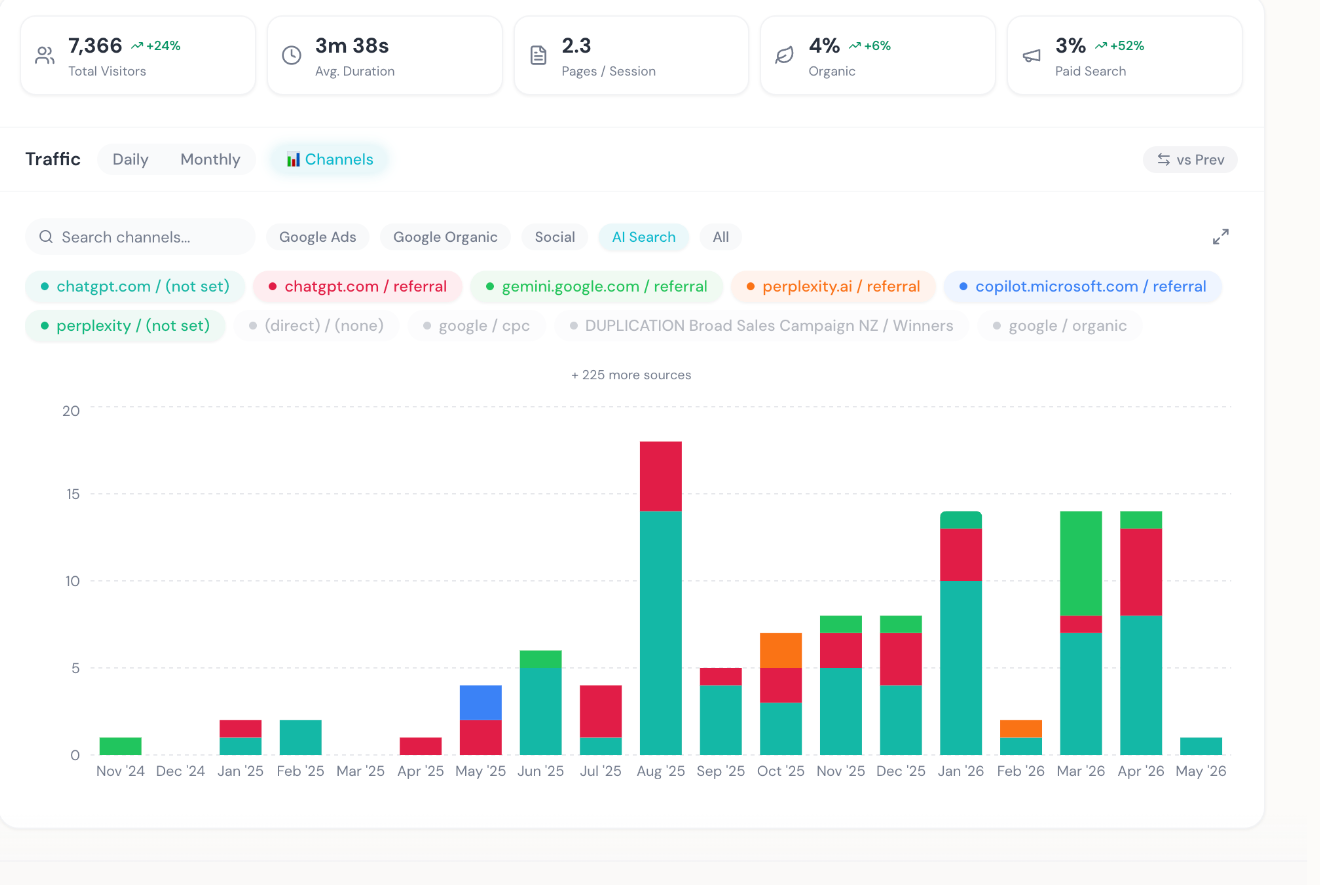The width and height of the screenshot is (1320, 885).
Task: Open the Total Visitors stat card
Action: point(138,56)
